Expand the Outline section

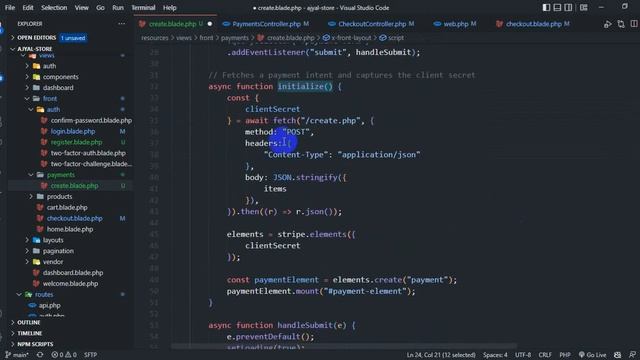[x=29, y=322]
